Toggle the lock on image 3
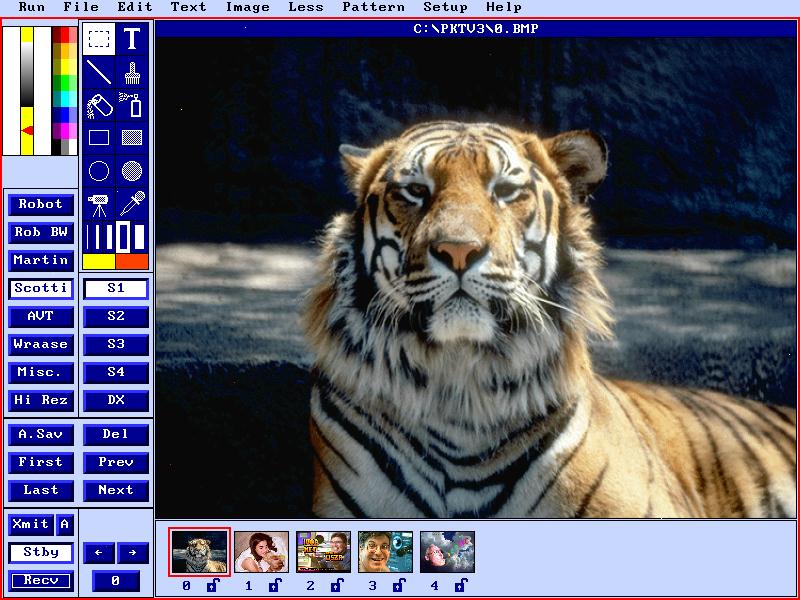Viewport: 800px width, 600px height. tap(399, 585)
